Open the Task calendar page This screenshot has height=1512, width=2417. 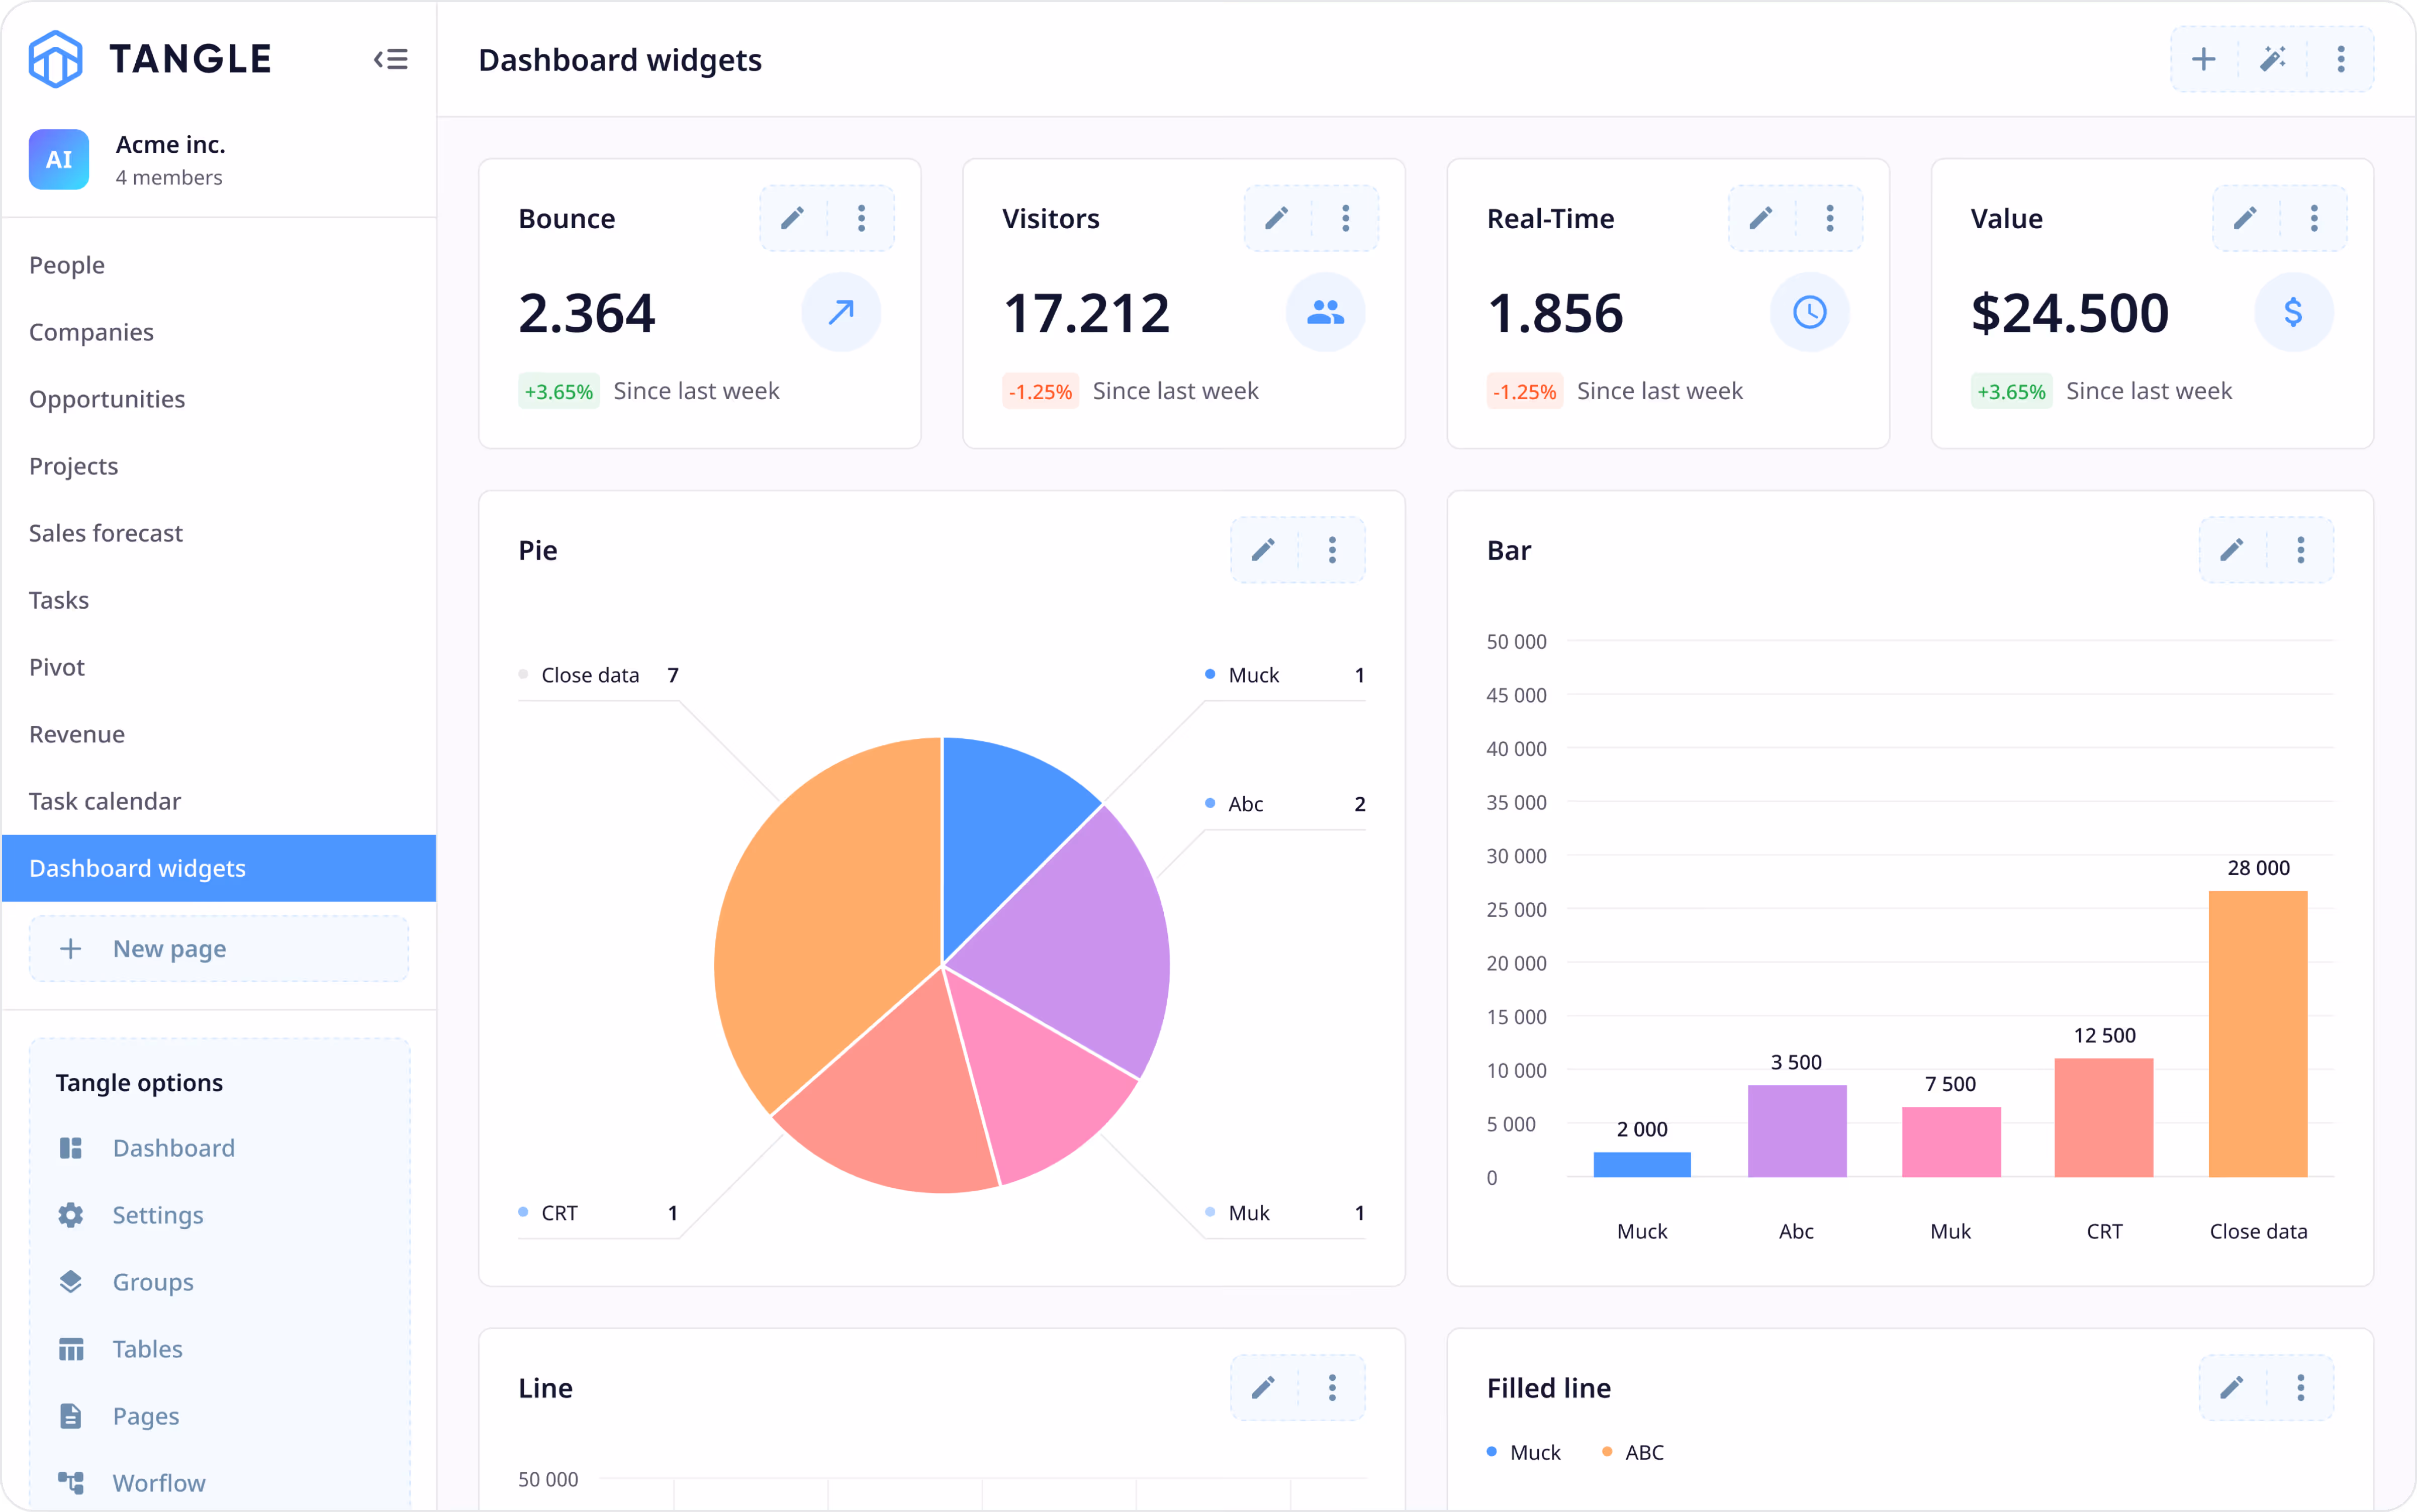click(105, 801)
